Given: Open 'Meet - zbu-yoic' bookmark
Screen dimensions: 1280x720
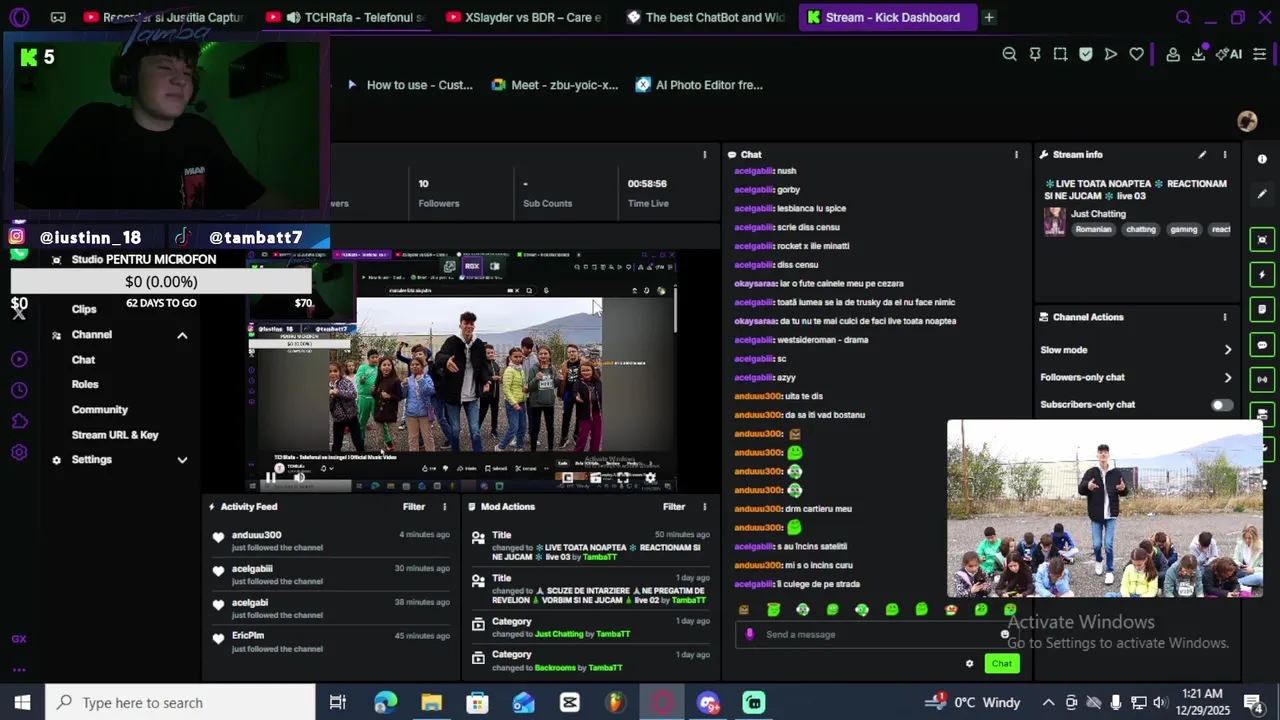Looking at the screenshot, I should [555, 85].
